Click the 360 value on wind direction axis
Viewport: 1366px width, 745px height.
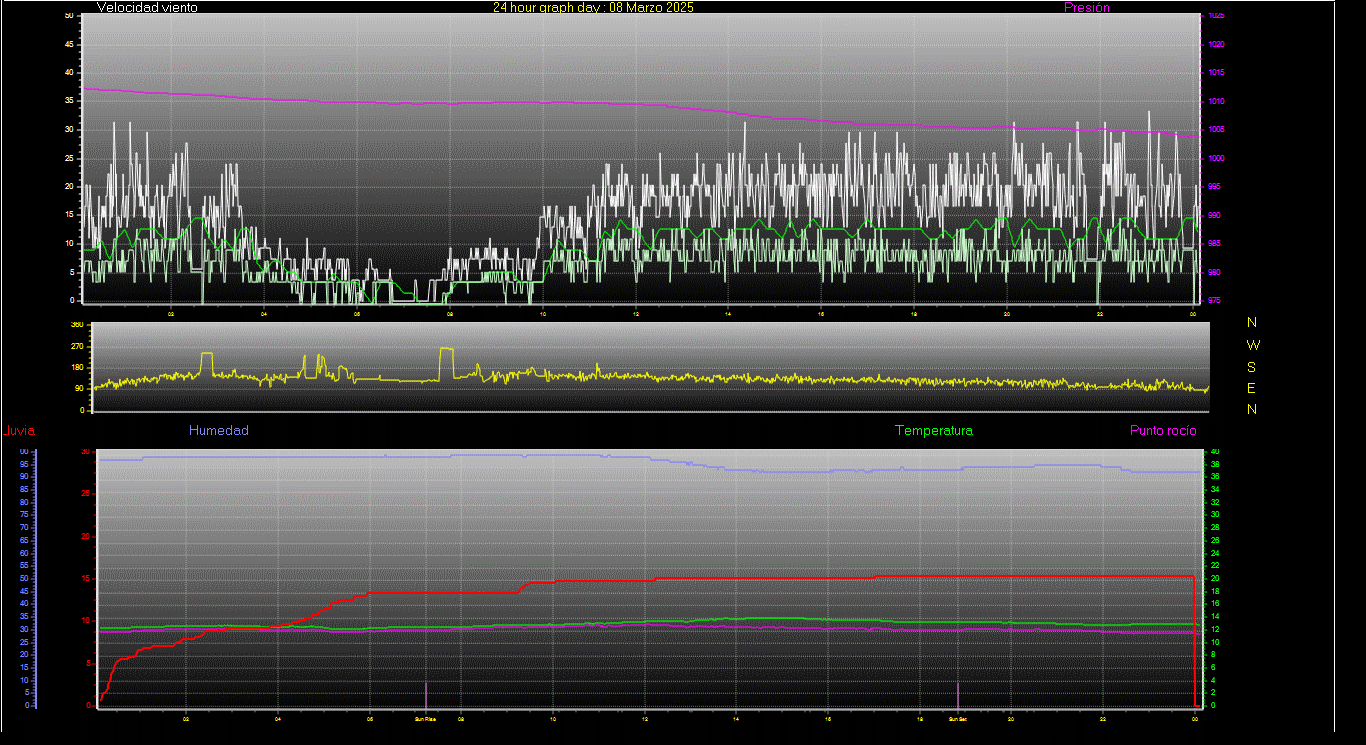click(77, 325)
